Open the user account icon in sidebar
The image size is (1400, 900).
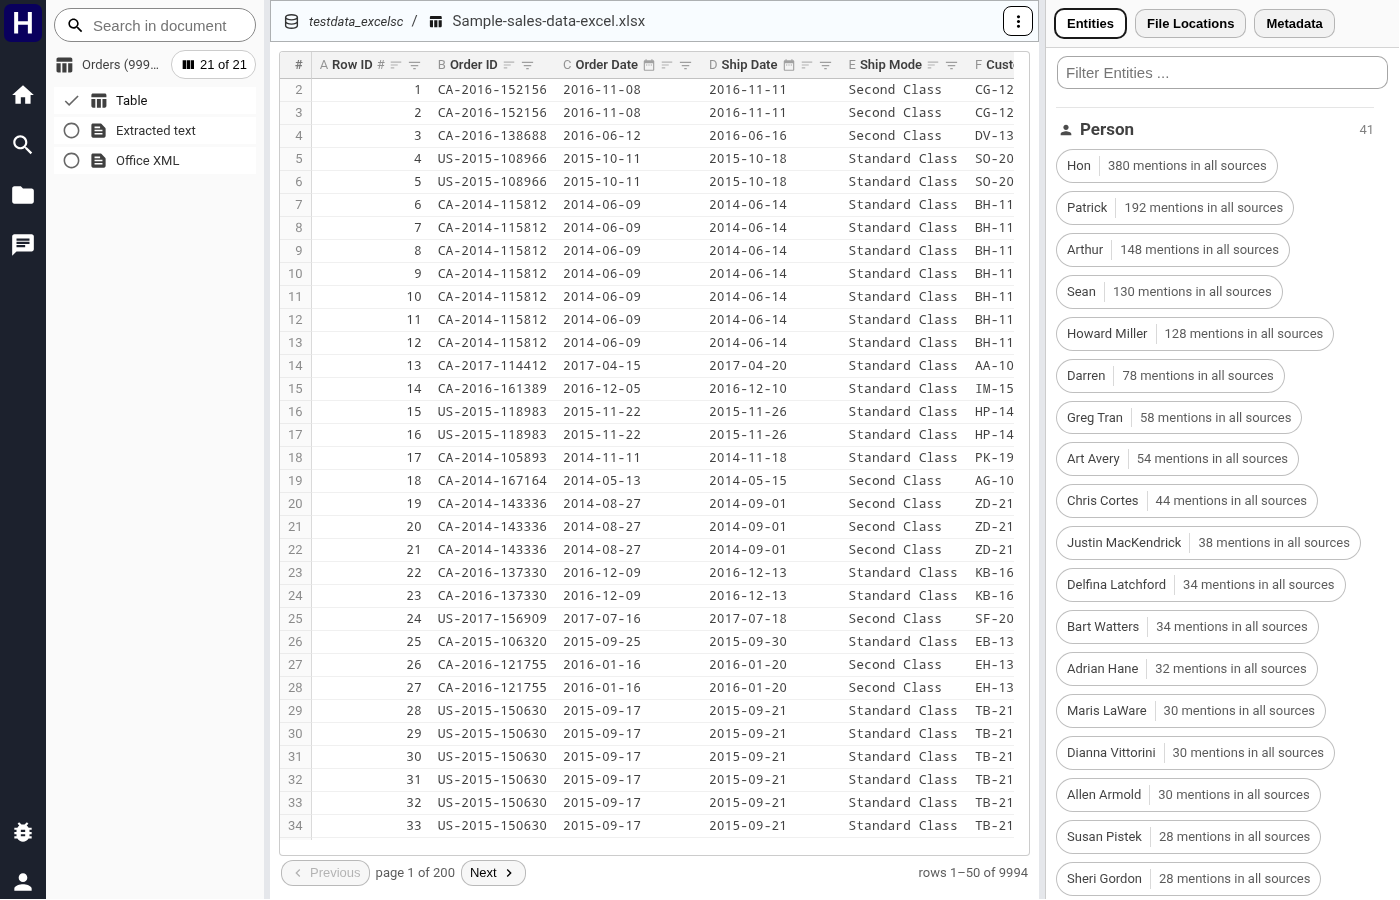tap(23, 881)
